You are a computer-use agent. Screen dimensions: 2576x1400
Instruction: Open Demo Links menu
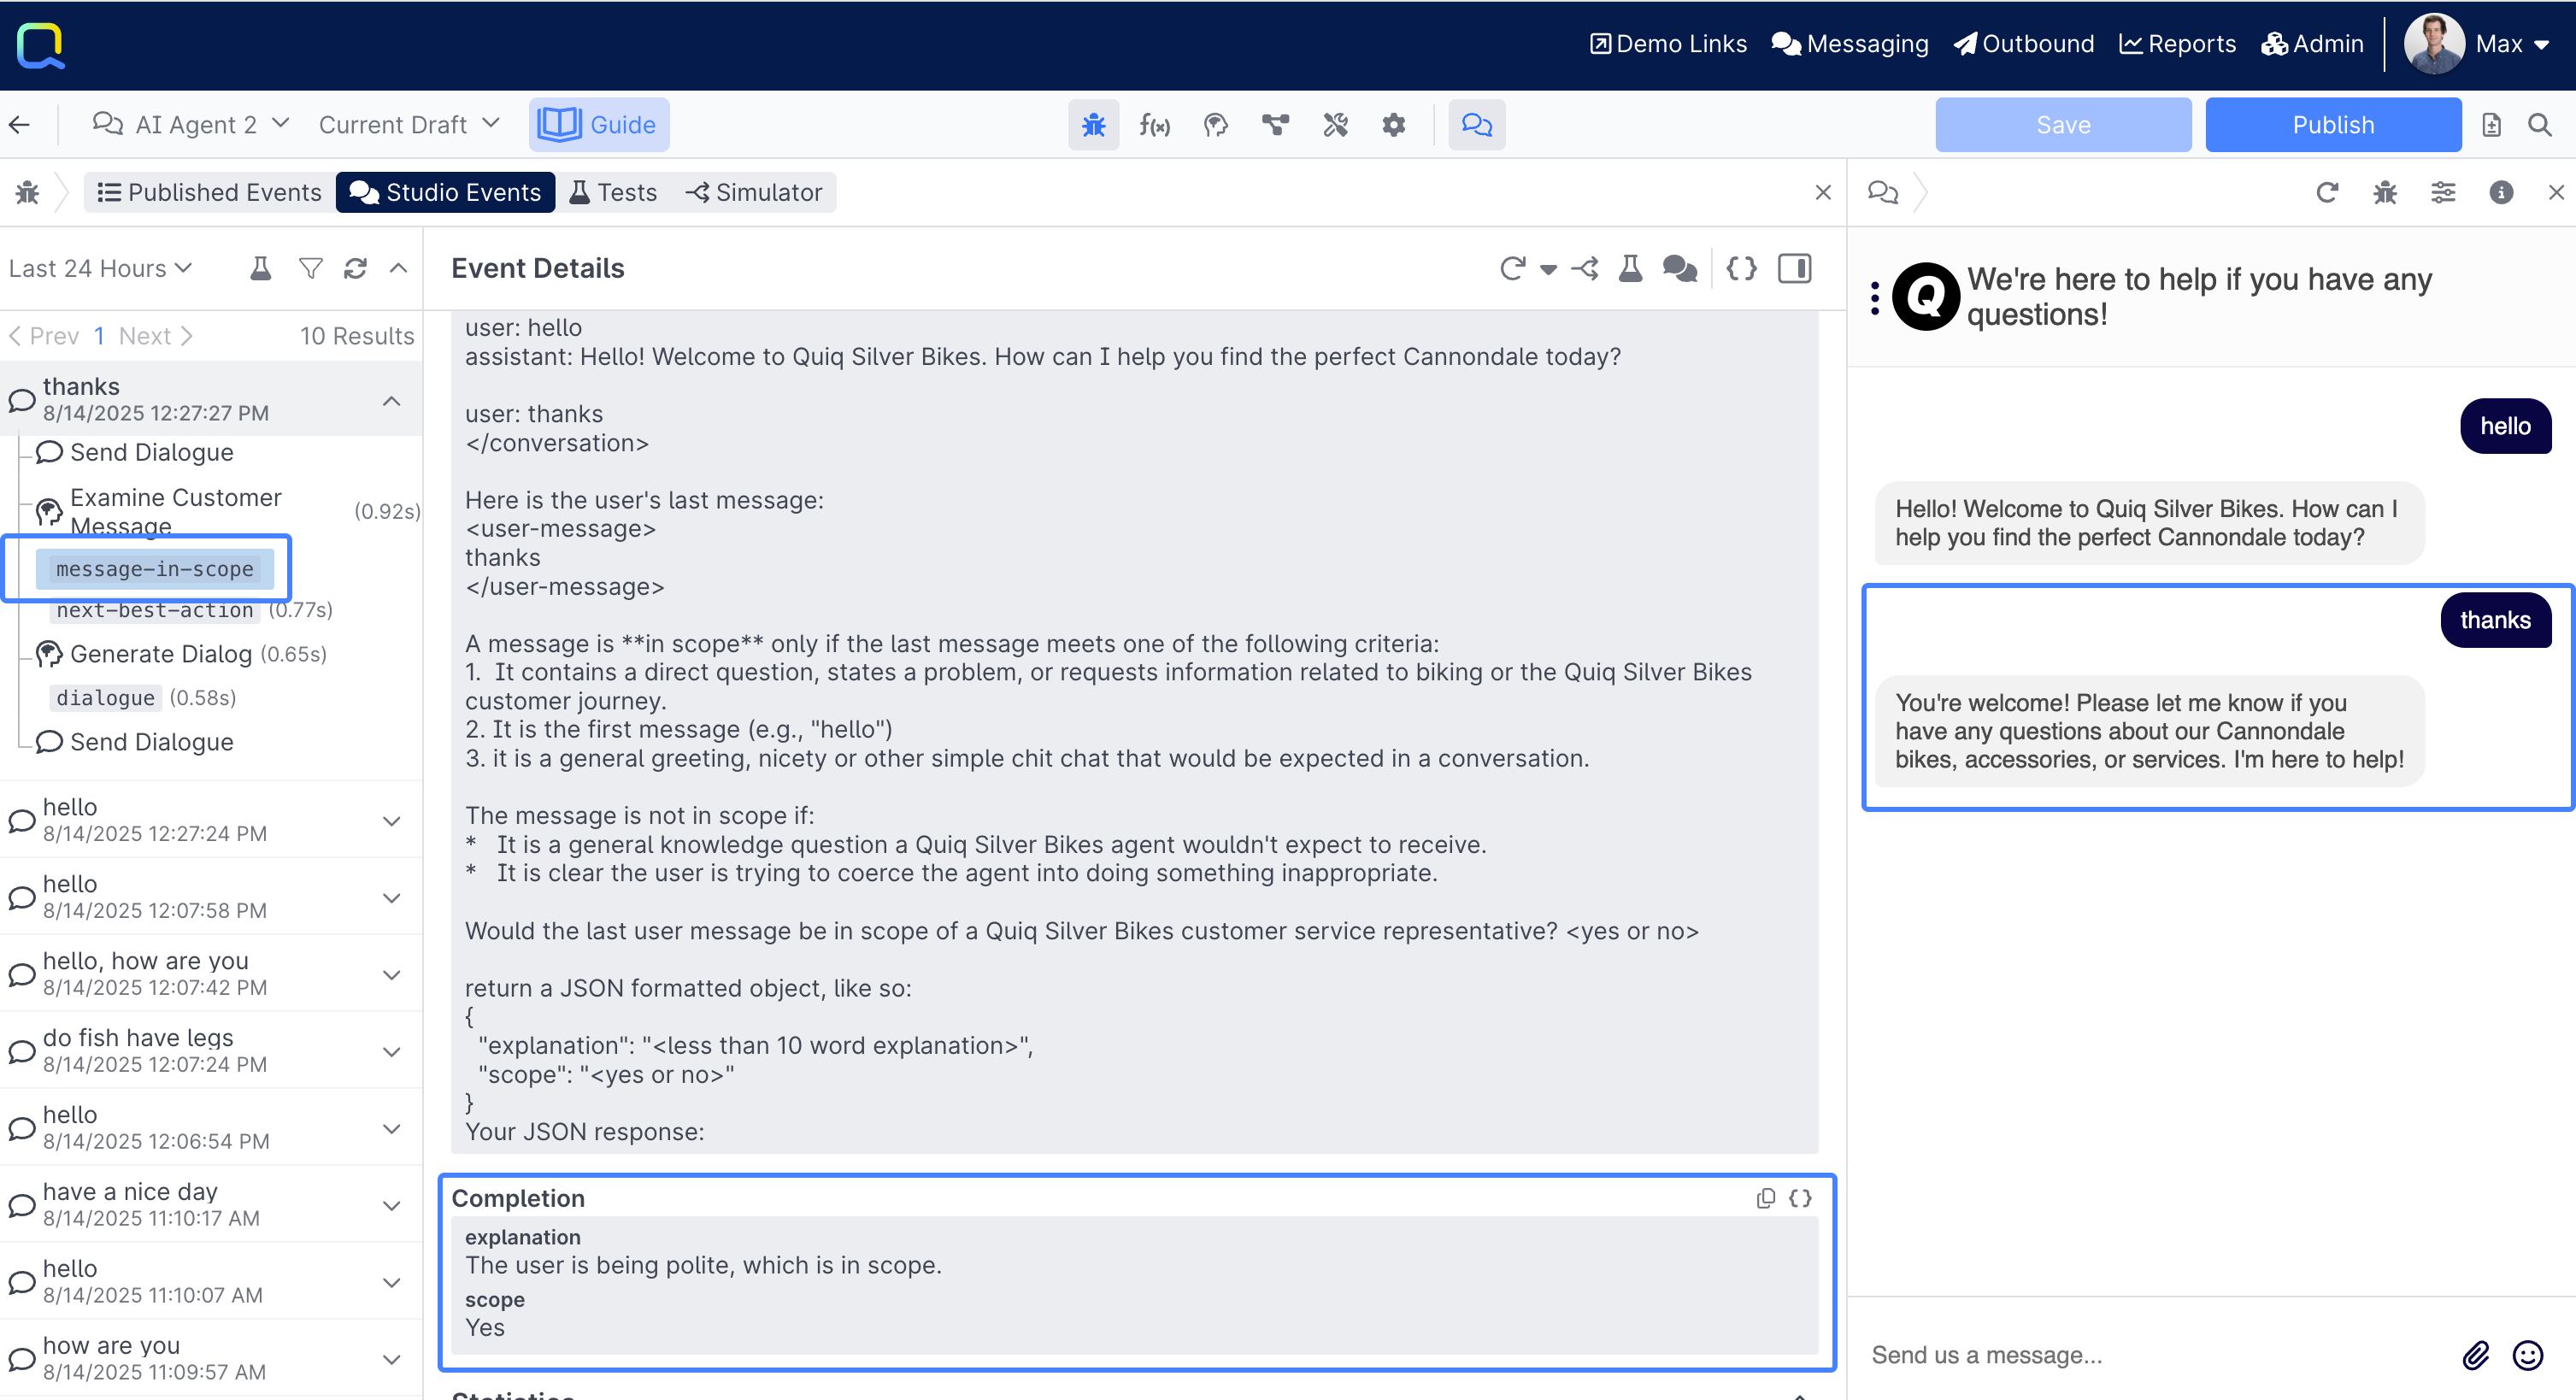[x=1668, y=44]
